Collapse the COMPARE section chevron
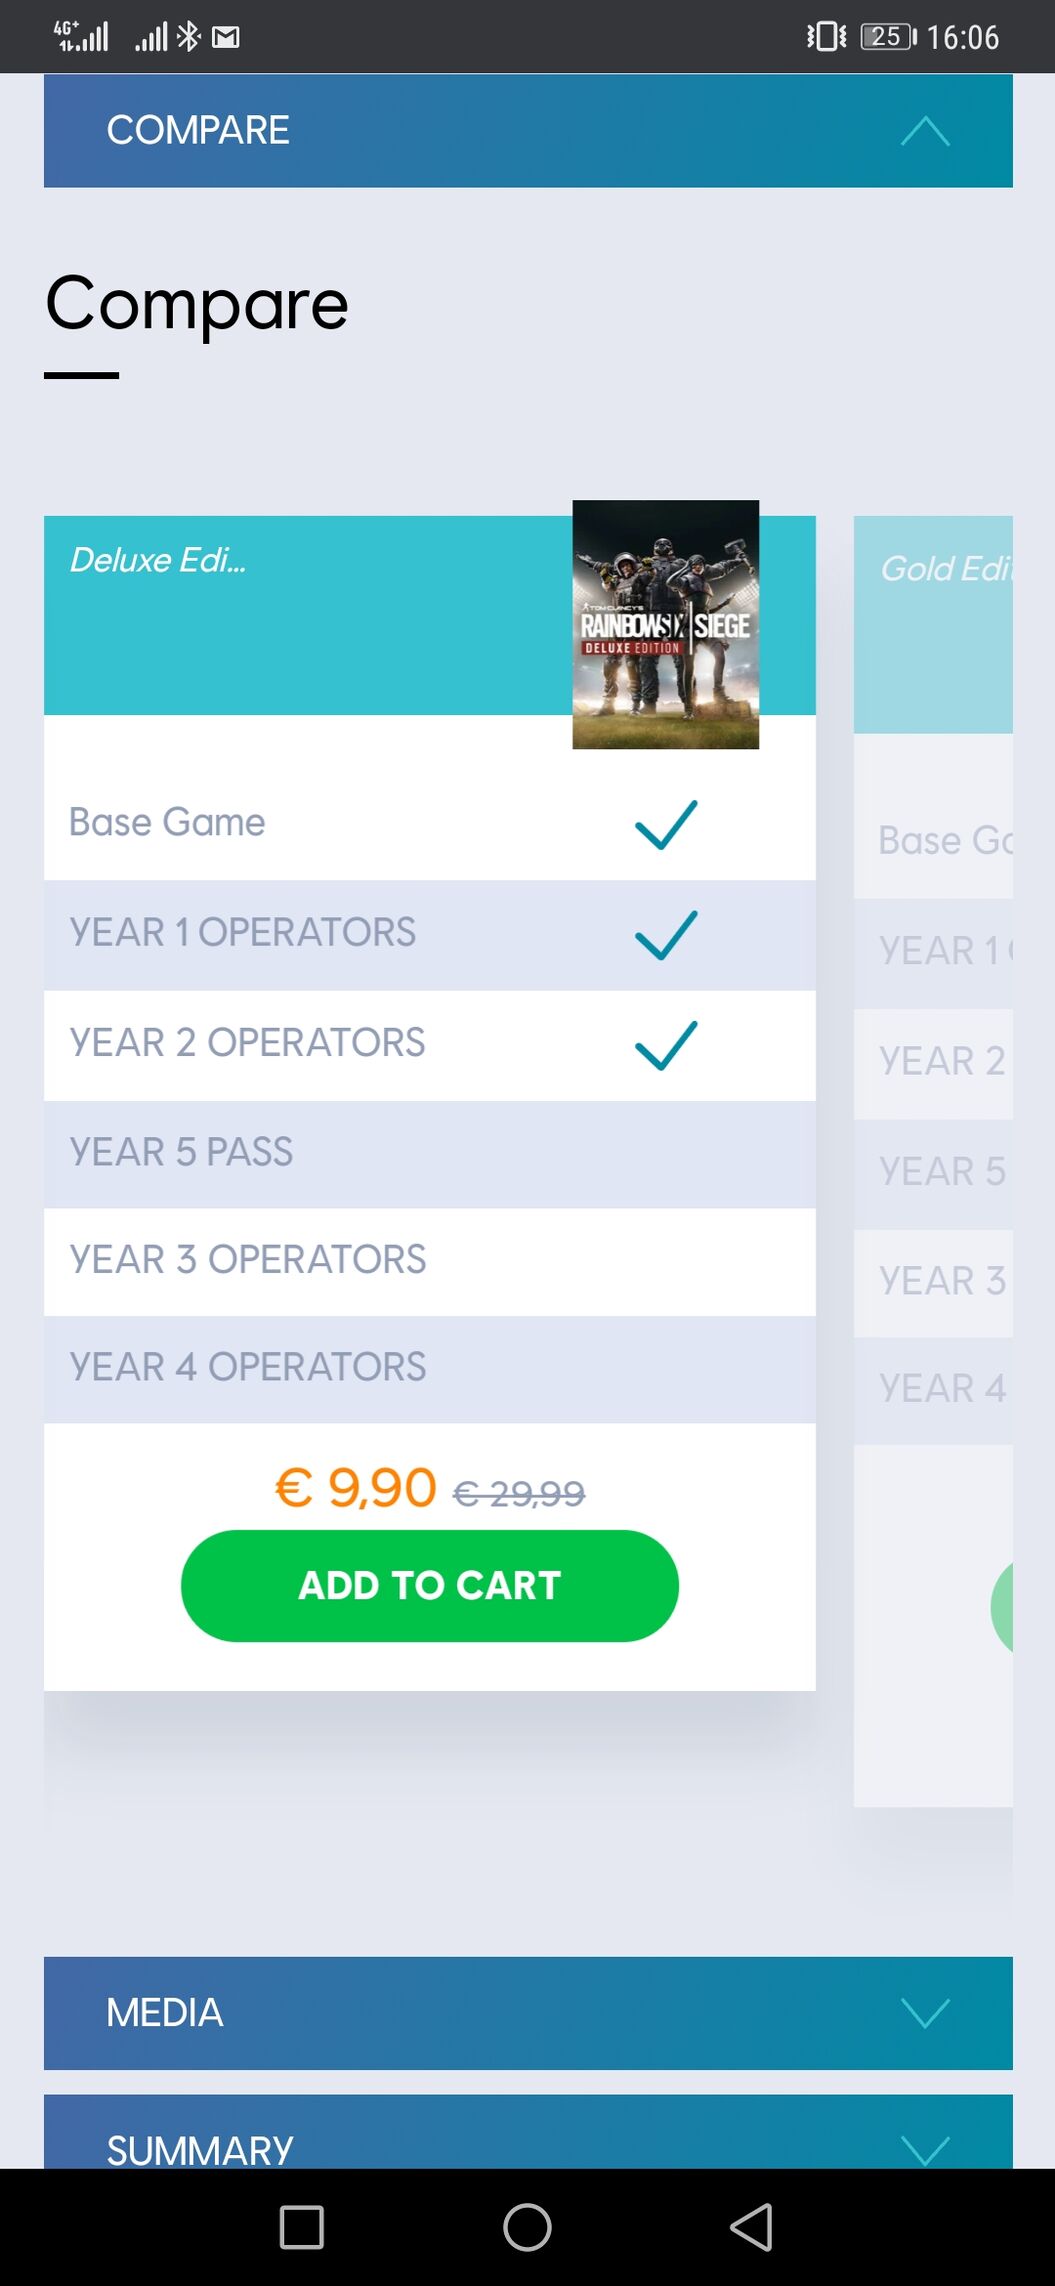Viewport: 1055px width, 2286px height. point(925,131)
